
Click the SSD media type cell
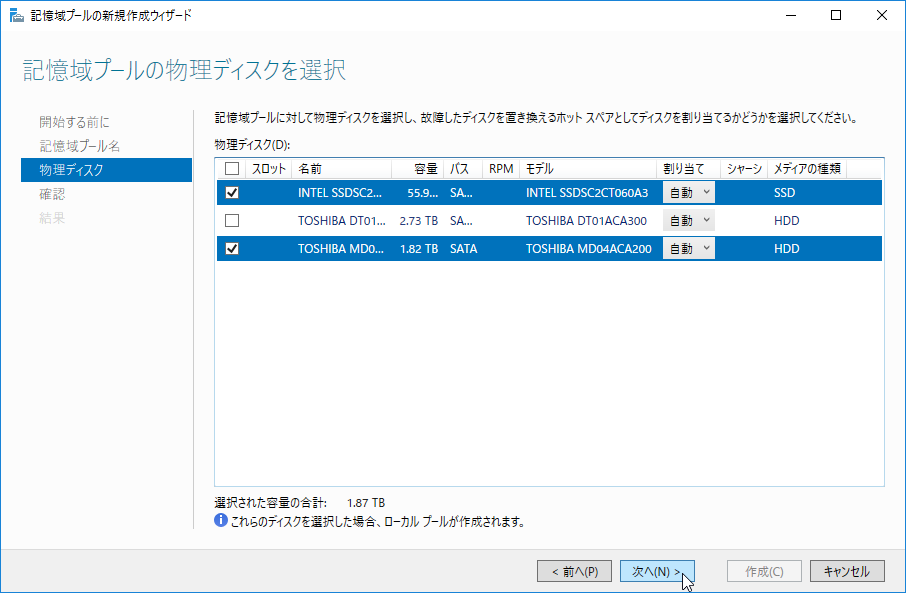coord(784,193)
